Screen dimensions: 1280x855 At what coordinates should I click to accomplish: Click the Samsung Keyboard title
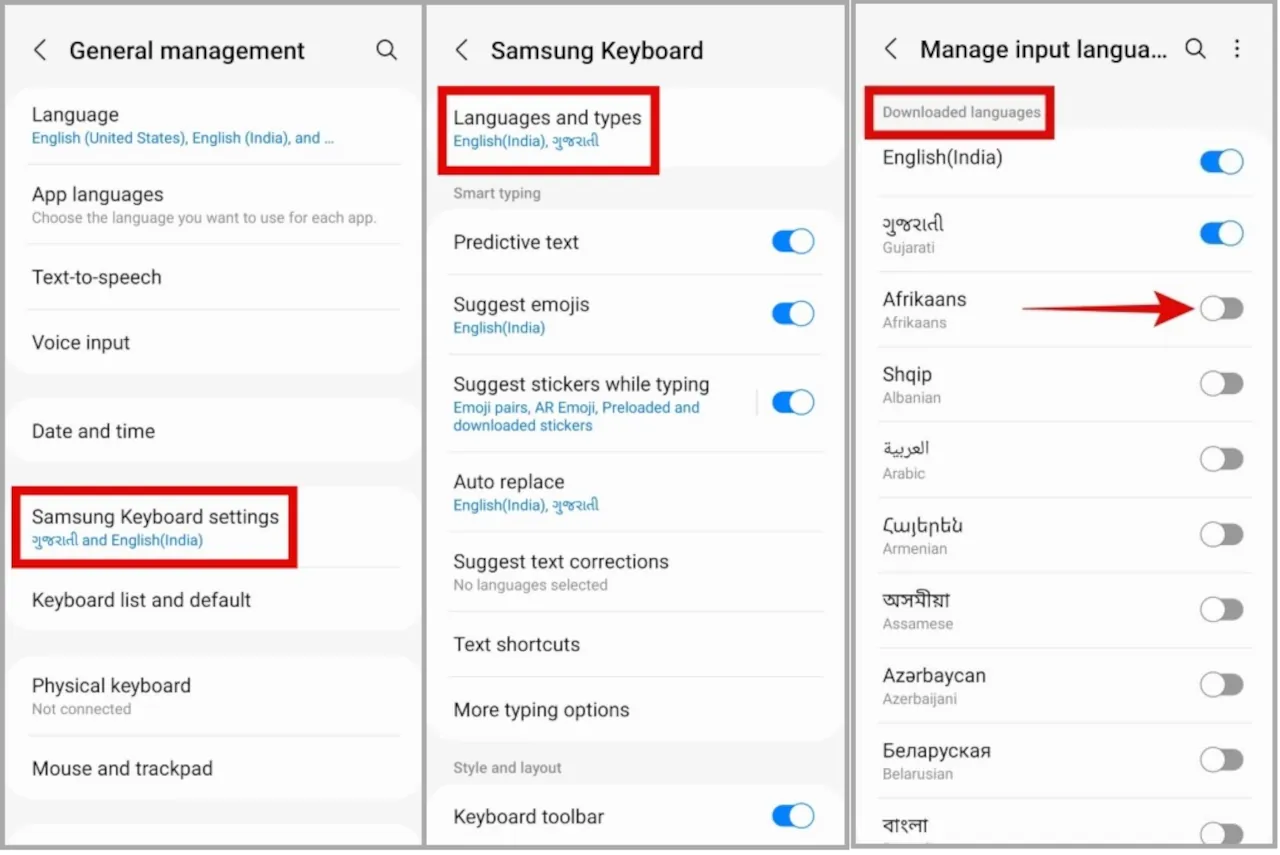click(x=597, y=50)
